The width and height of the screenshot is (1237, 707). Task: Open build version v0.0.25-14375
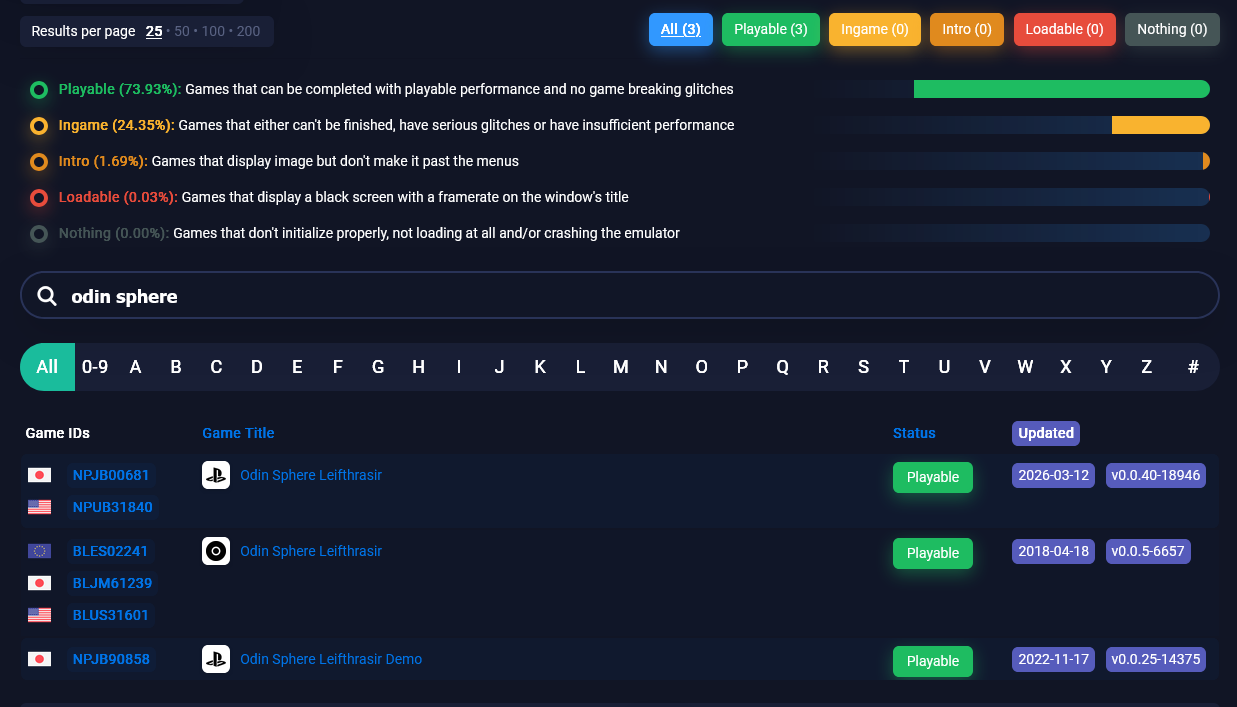tap(1156, 659)
